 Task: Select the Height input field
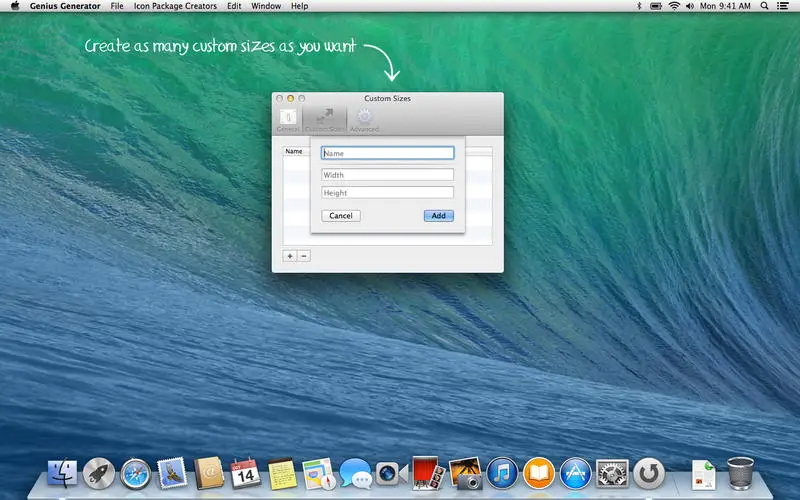[388, 192]
